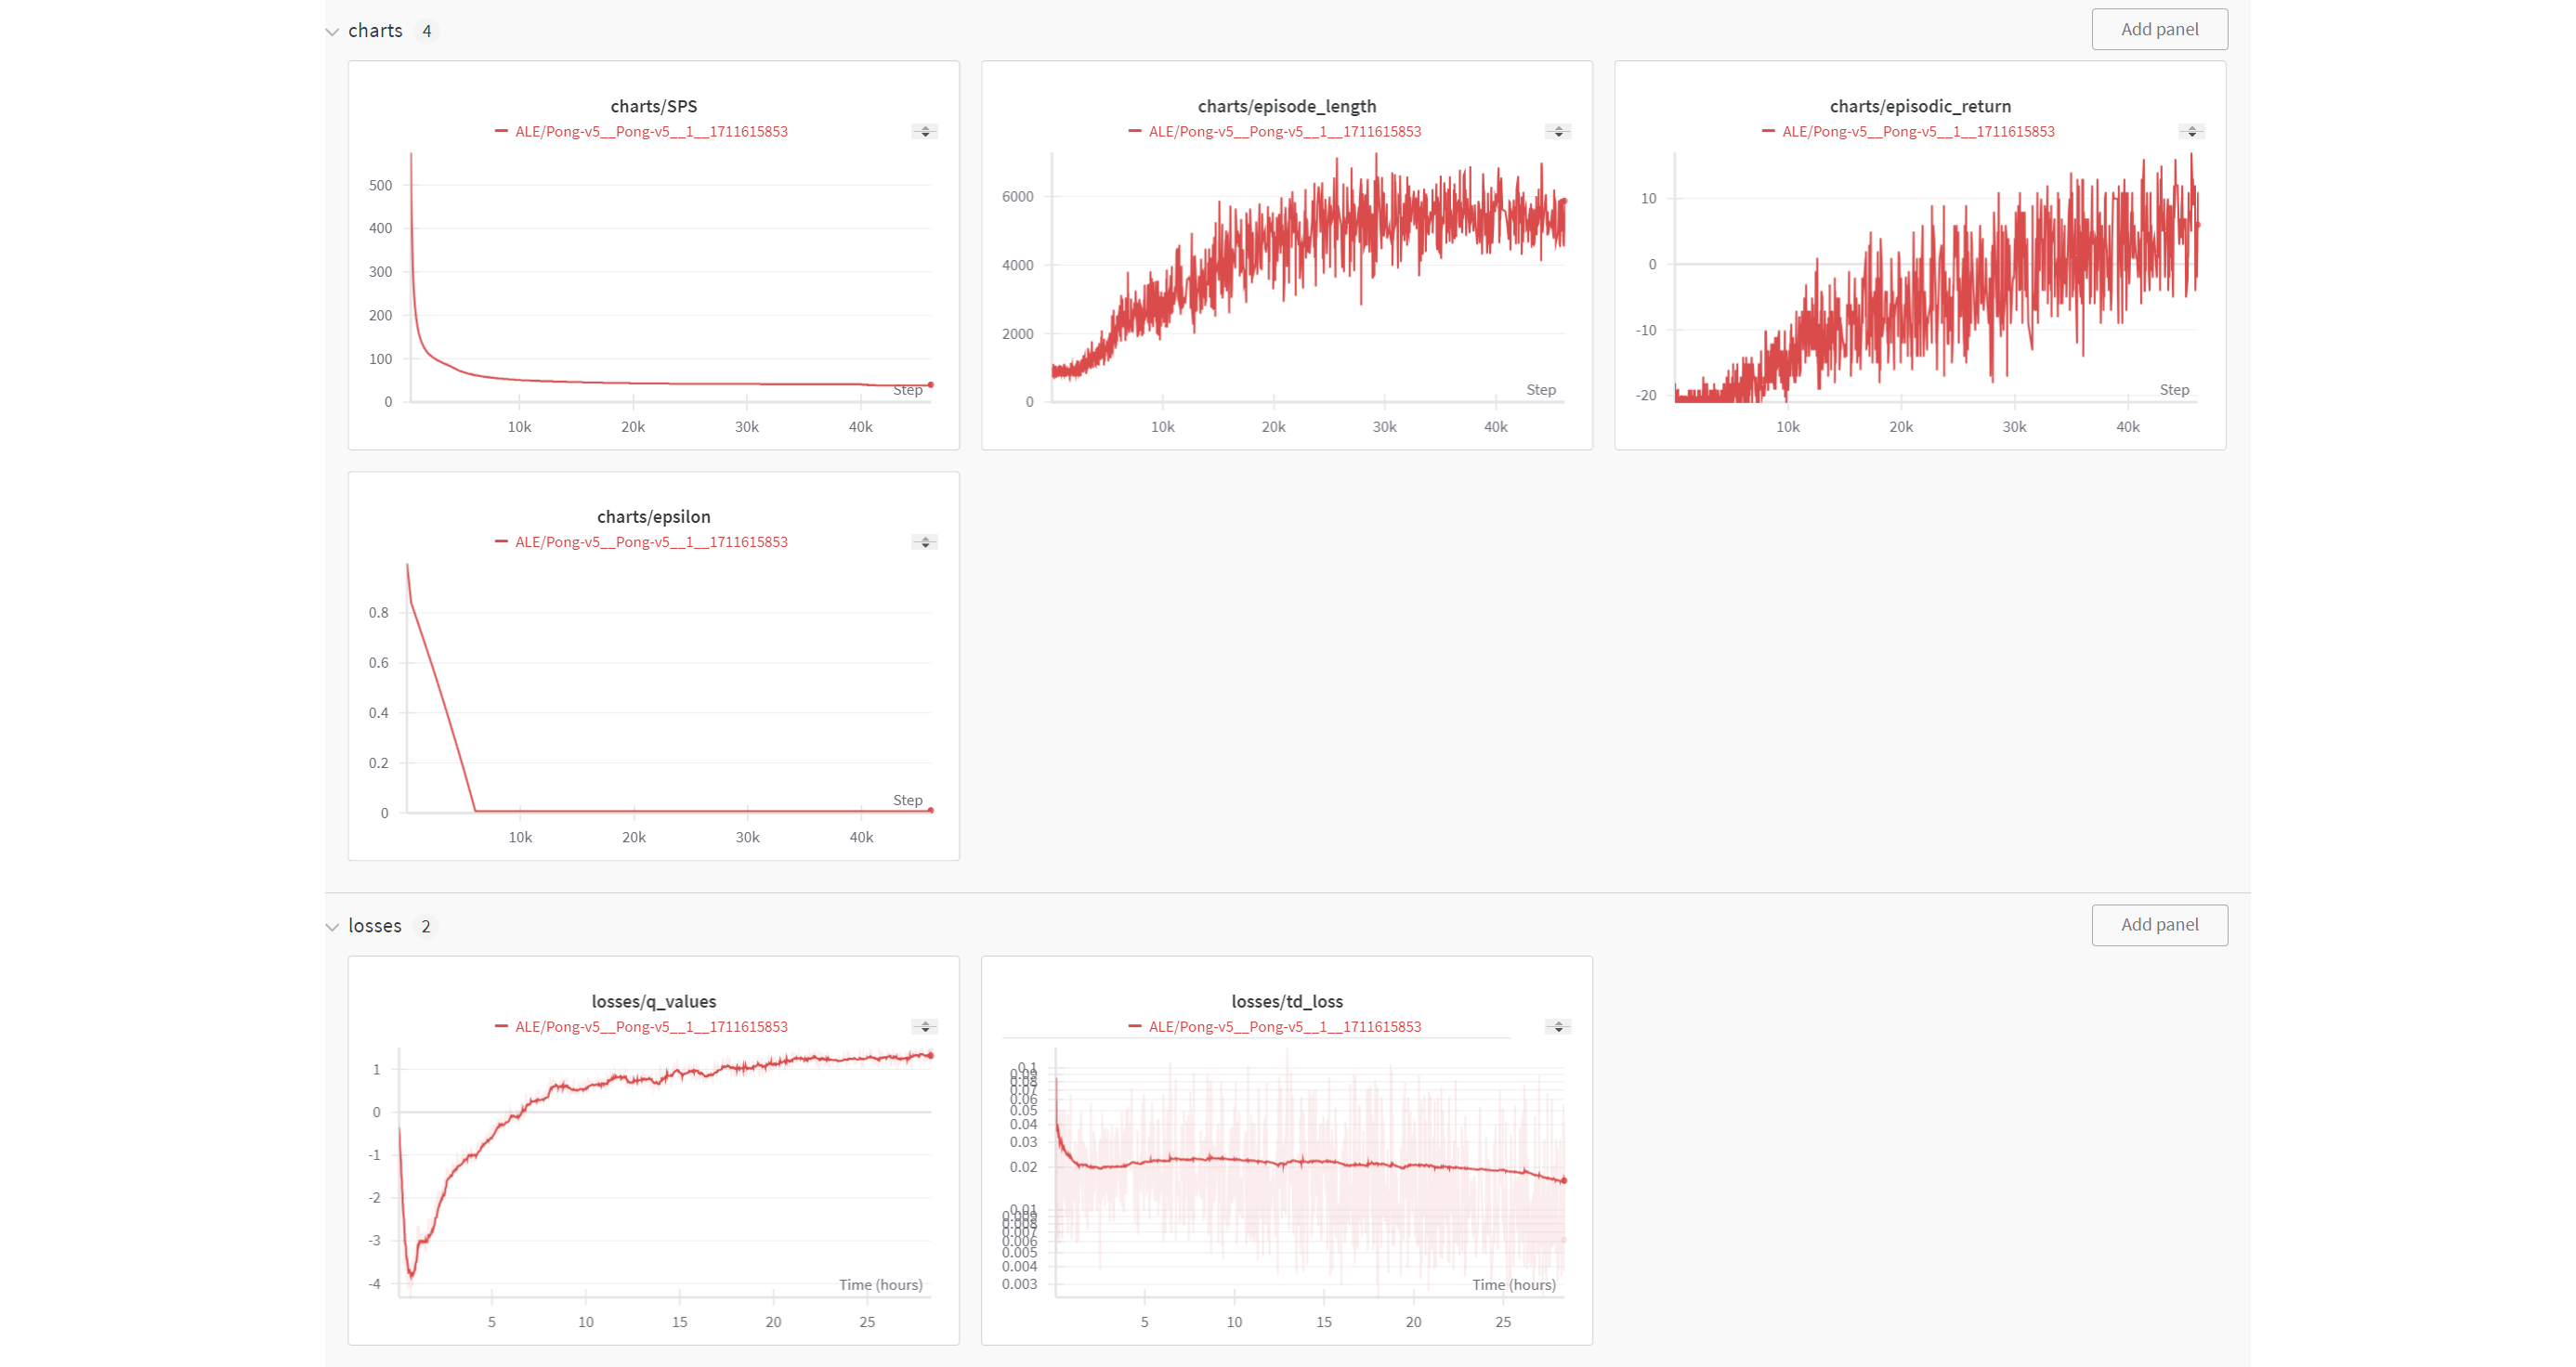Collapse the losses section chevron
The height and width of the screenshot is (1367, 2576).
[x=333, y=927]
